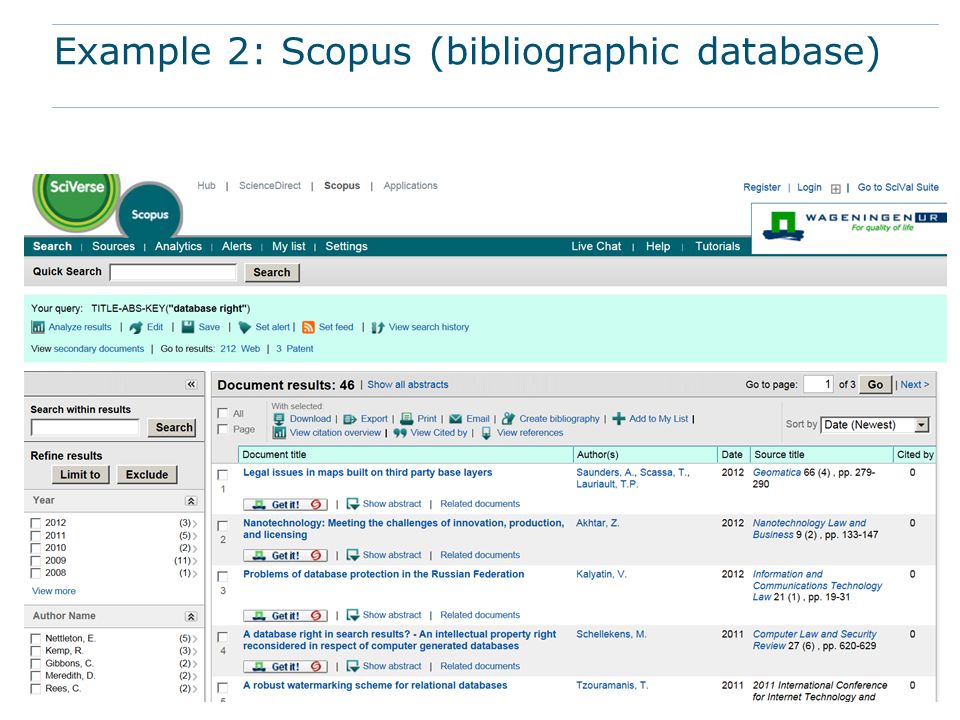Click the Set alert icon

(245, 328)
